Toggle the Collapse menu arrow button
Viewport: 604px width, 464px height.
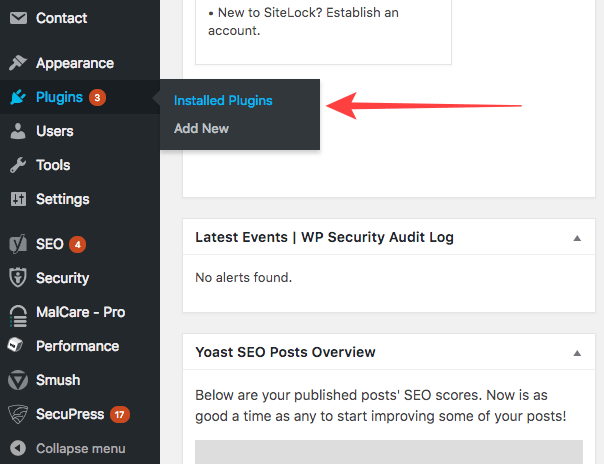tap(17, 448)
